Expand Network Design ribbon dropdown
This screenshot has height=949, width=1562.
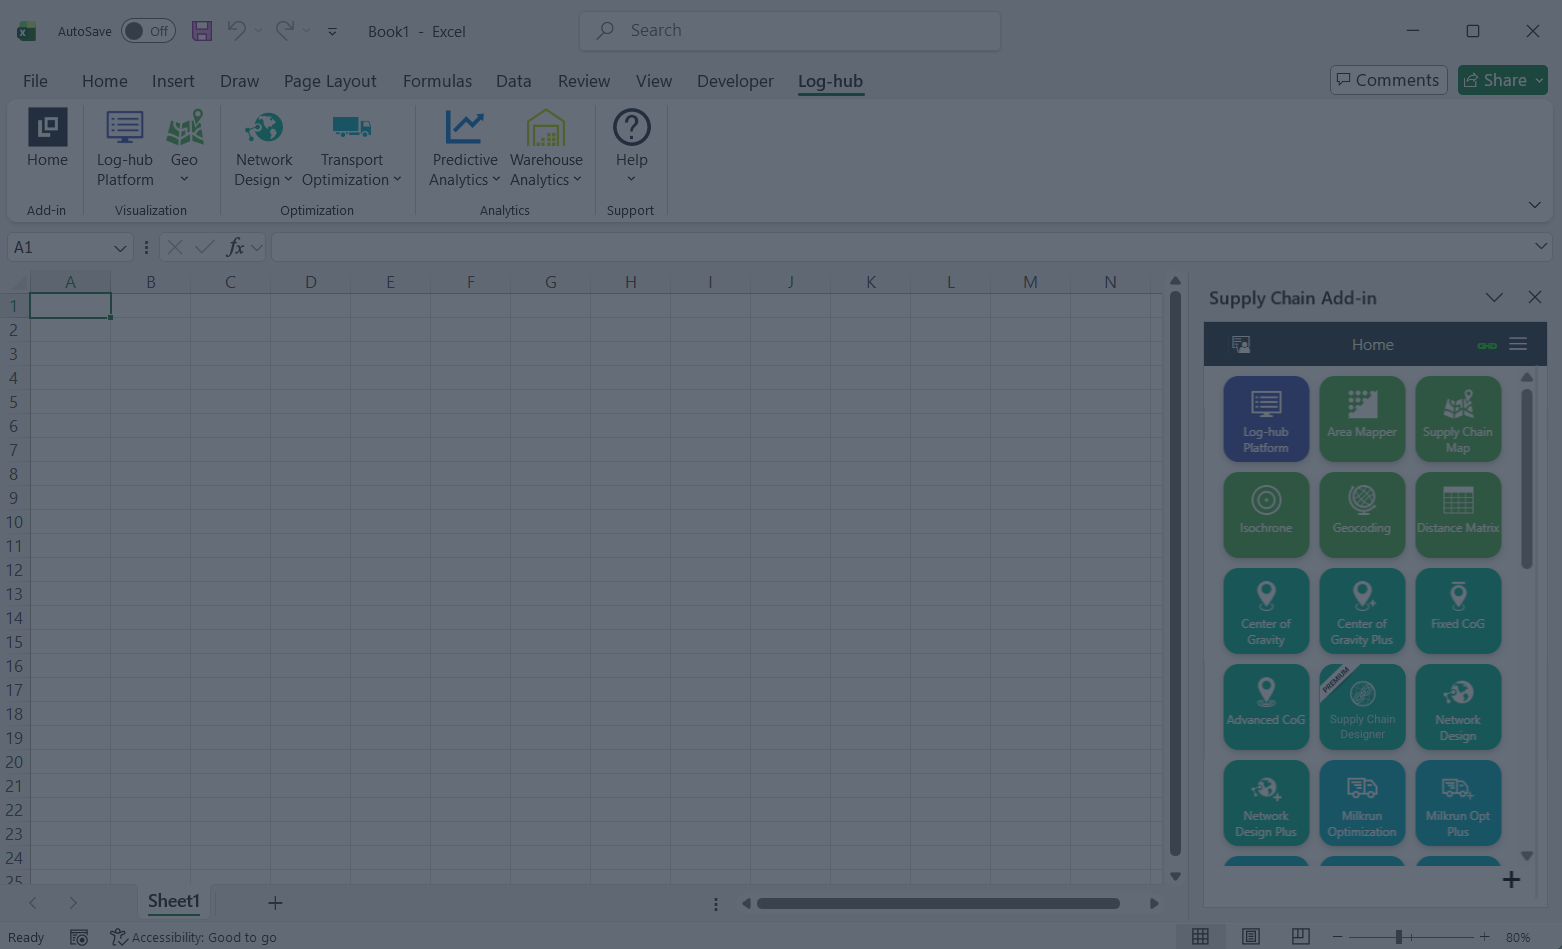(x=264, y=148)
